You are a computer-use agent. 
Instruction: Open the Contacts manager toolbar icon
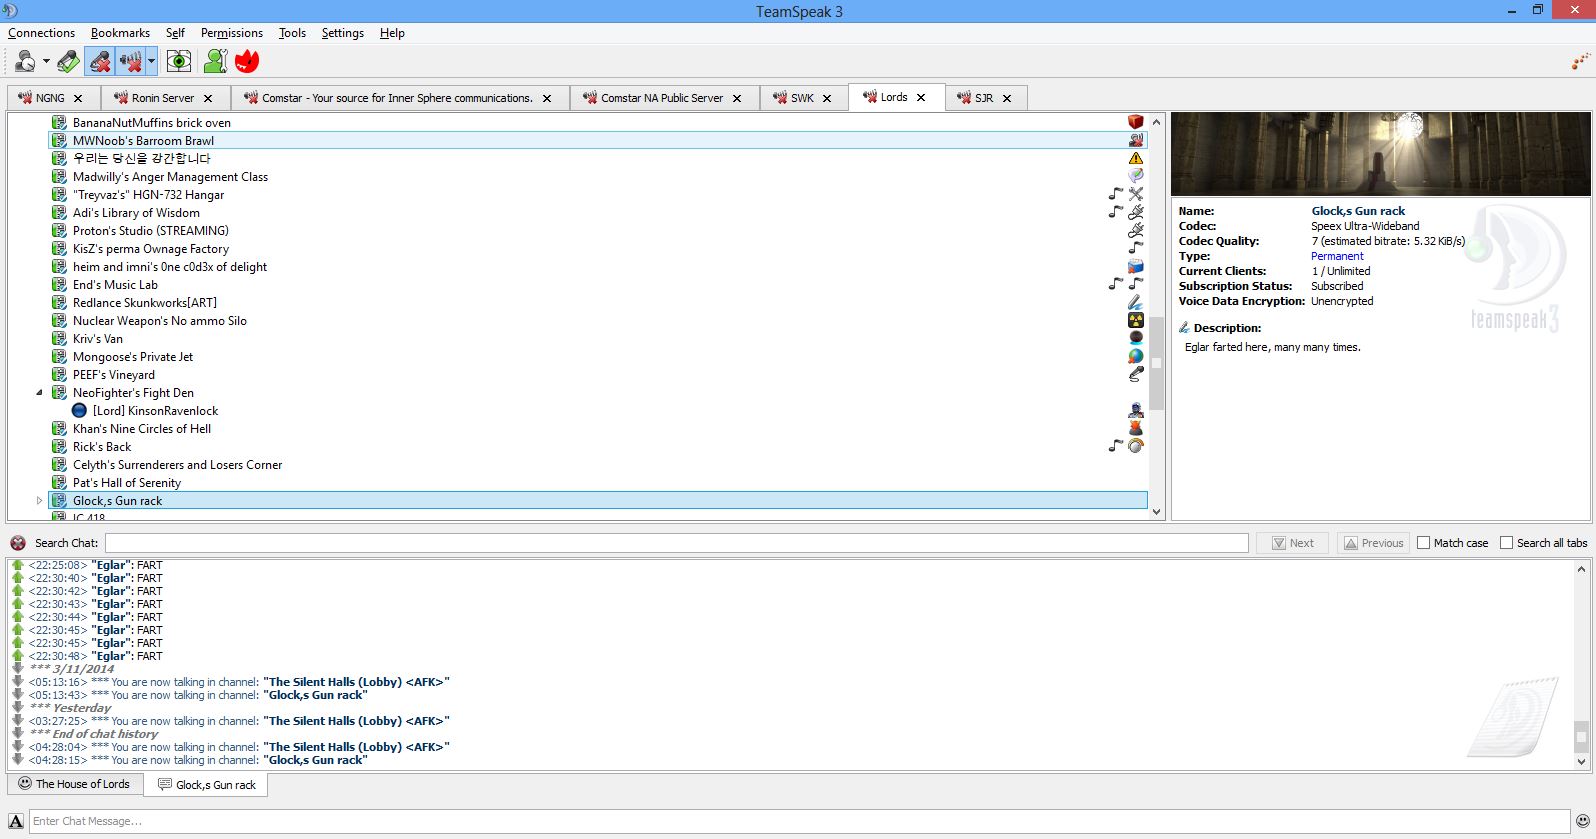tap(215, 62)
